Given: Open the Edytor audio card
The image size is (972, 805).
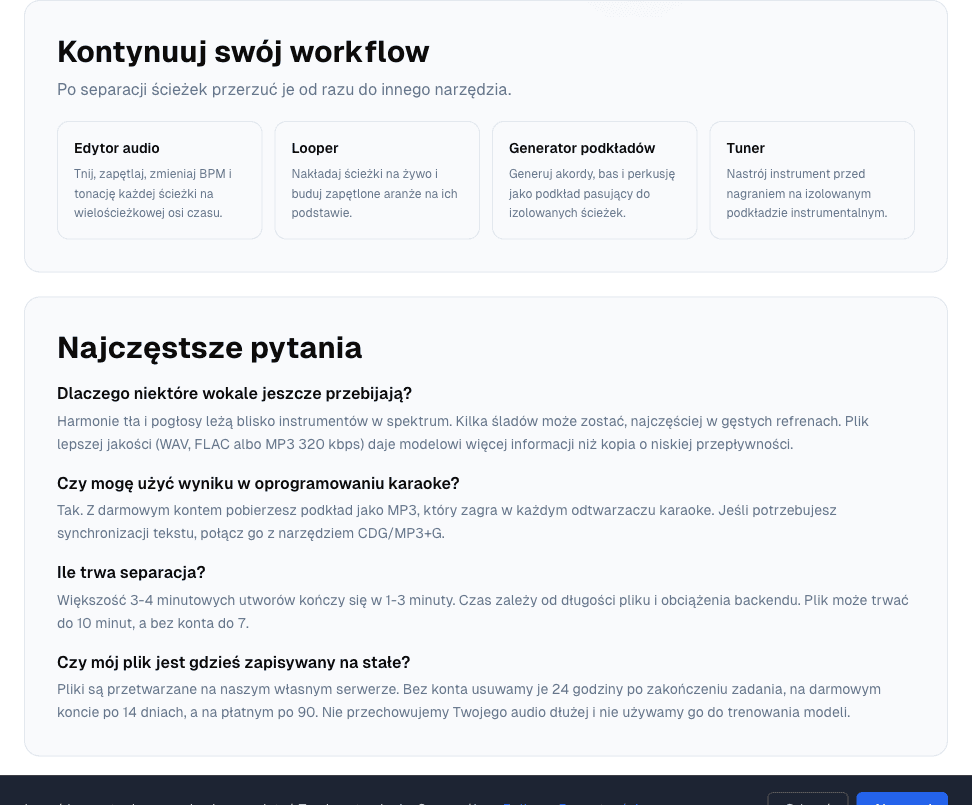Looking at the screenshot, I should click(x=159, y=180).
